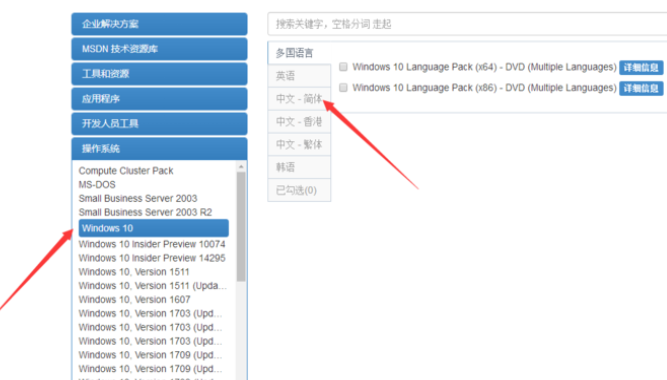Click the OS list scroll-up arrow
This screenshot has height=380, width=667.
coord(241,166)
